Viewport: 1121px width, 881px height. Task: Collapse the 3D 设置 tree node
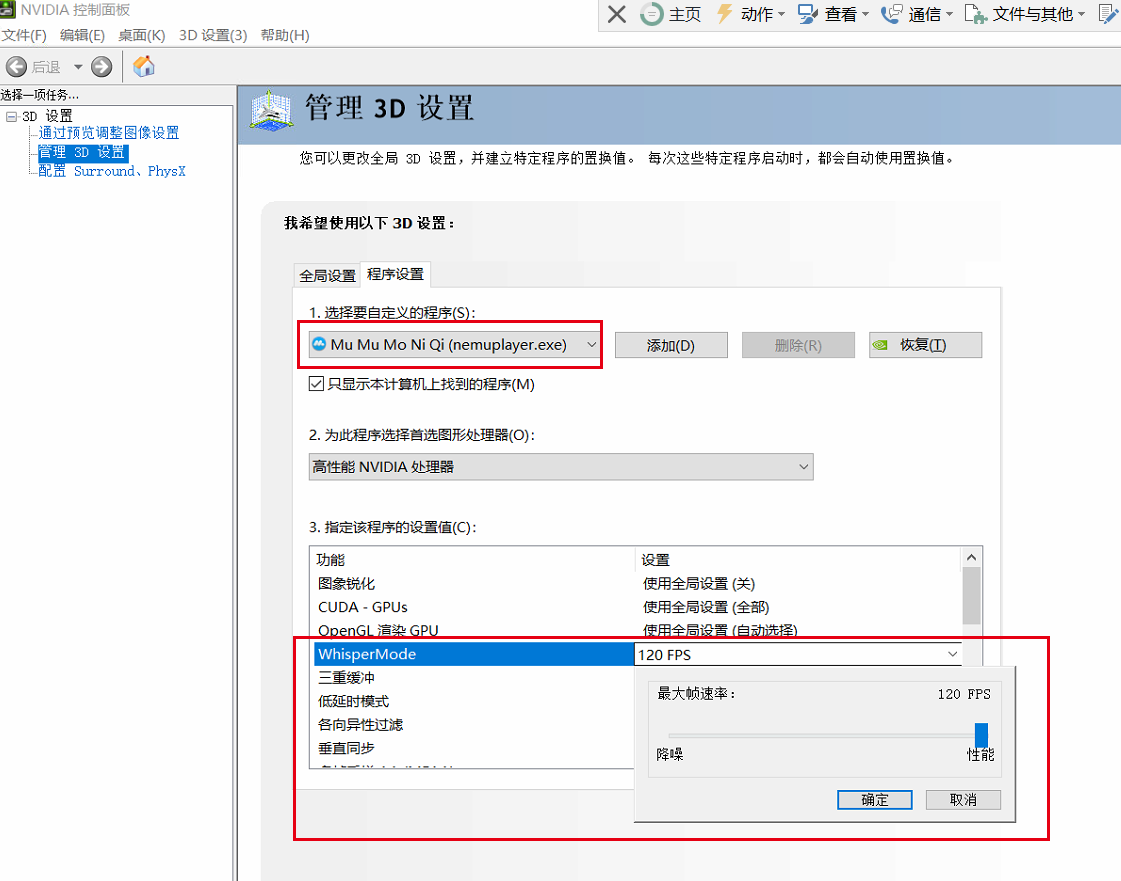tap(11, 116)
